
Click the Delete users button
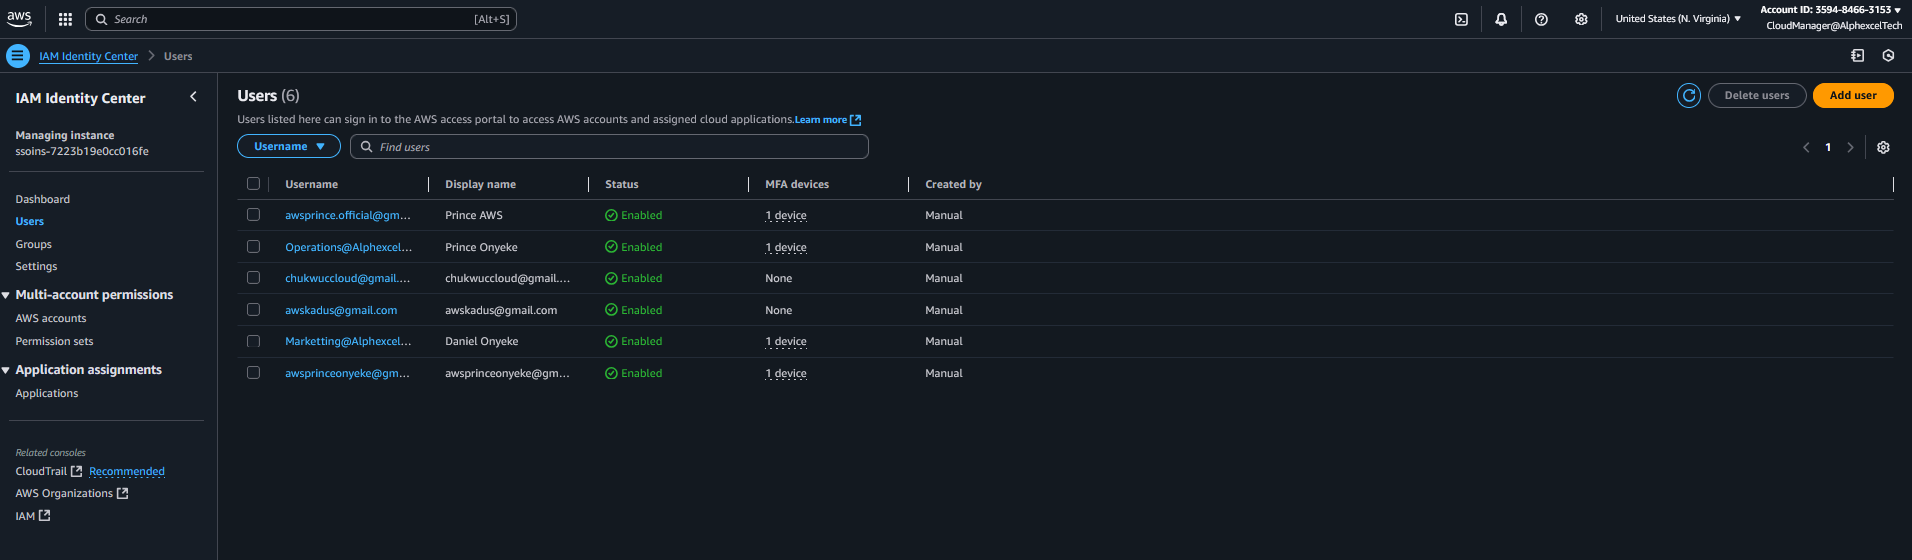coord(1757,95)
